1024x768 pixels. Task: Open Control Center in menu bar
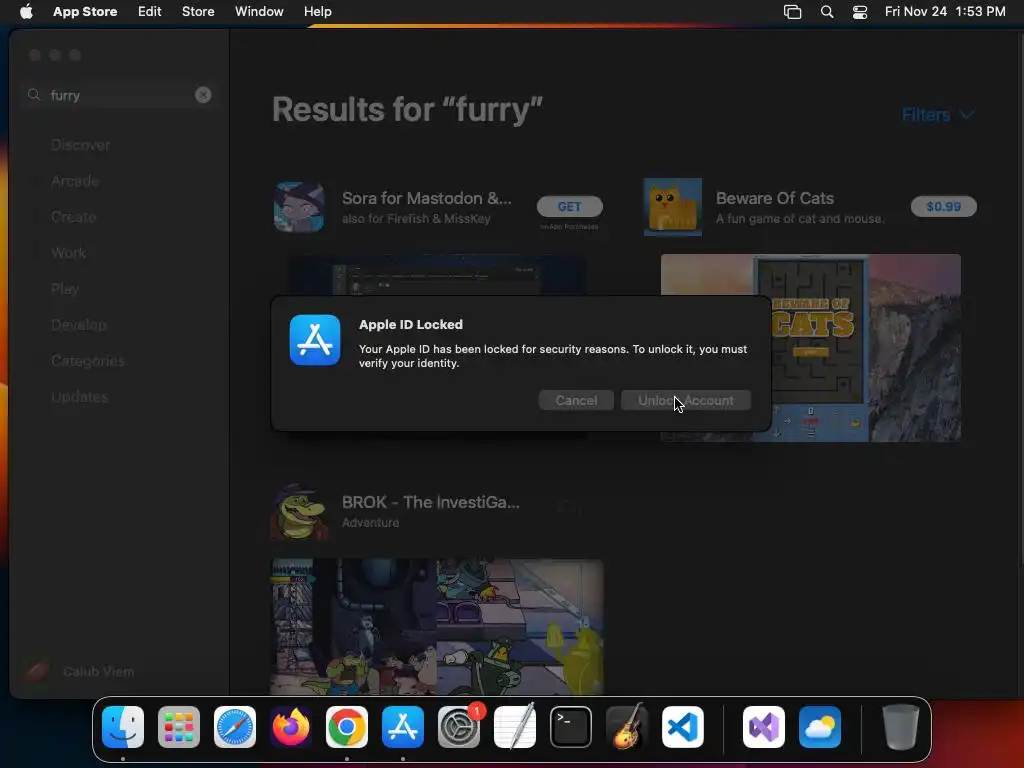click(x=860, y=12)
